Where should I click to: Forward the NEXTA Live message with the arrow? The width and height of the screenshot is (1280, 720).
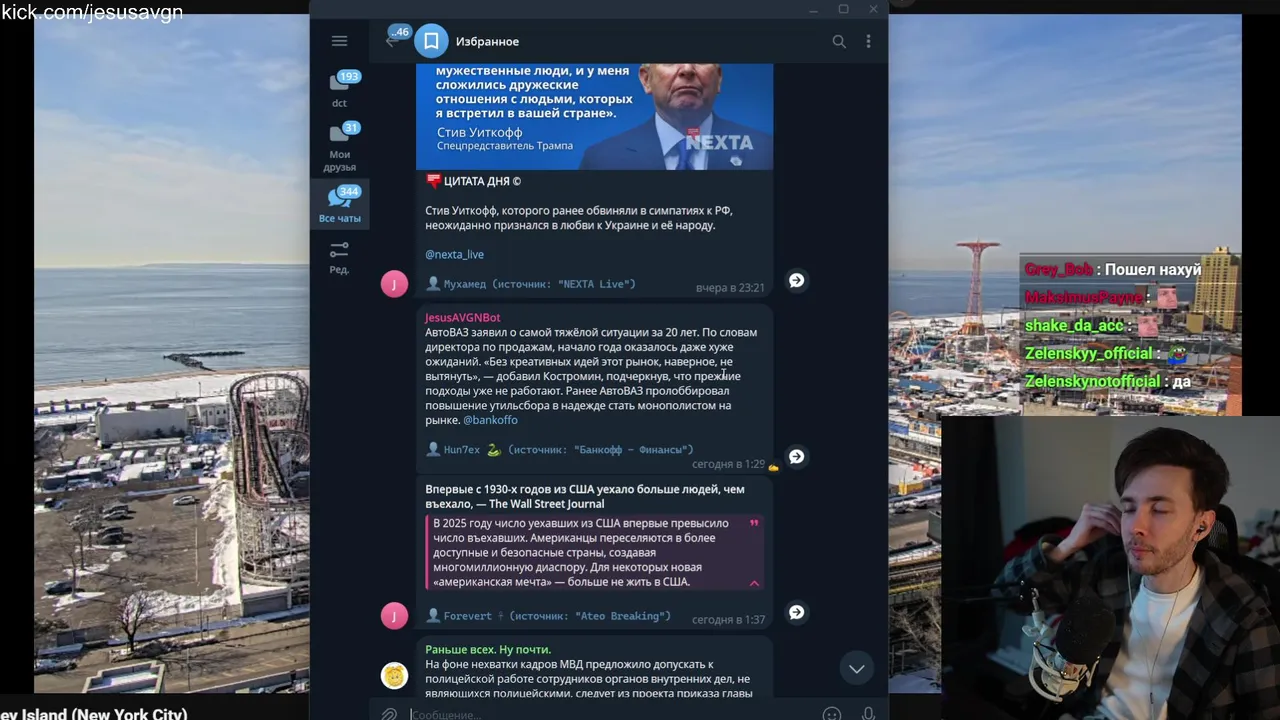796,281
